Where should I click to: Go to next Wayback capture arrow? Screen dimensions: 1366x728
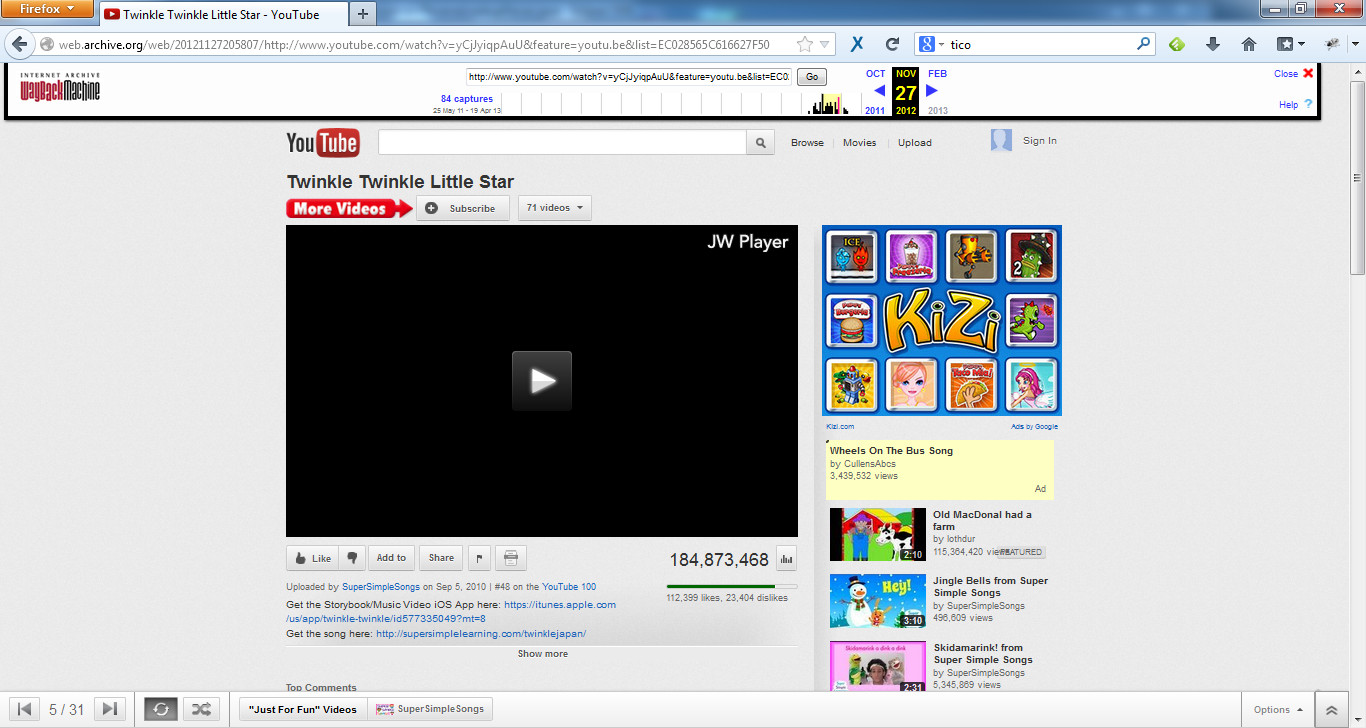[932, 91]
